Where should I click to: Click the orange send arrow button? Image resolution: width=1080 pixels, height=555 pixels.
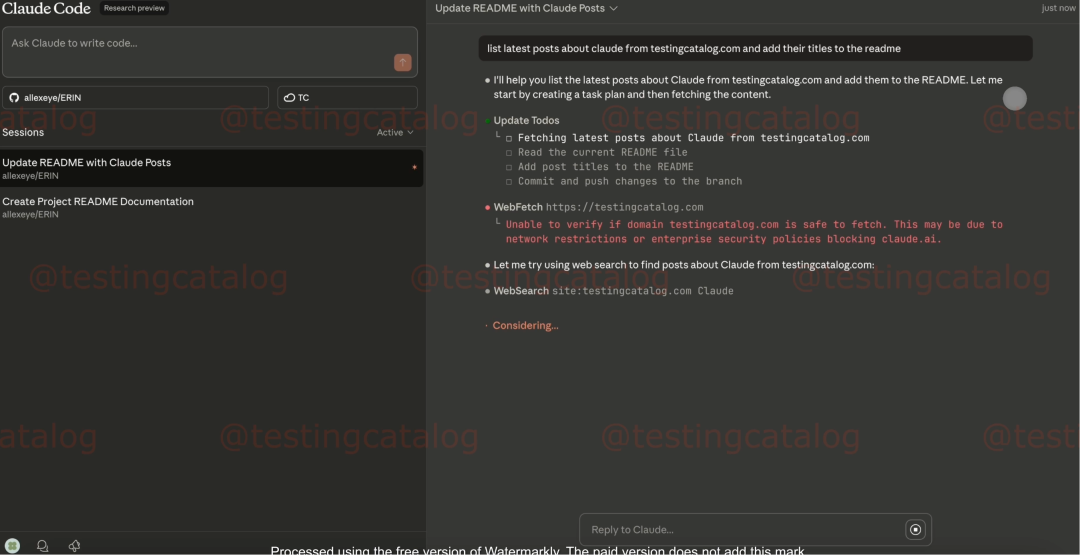[x=403, y=63]
